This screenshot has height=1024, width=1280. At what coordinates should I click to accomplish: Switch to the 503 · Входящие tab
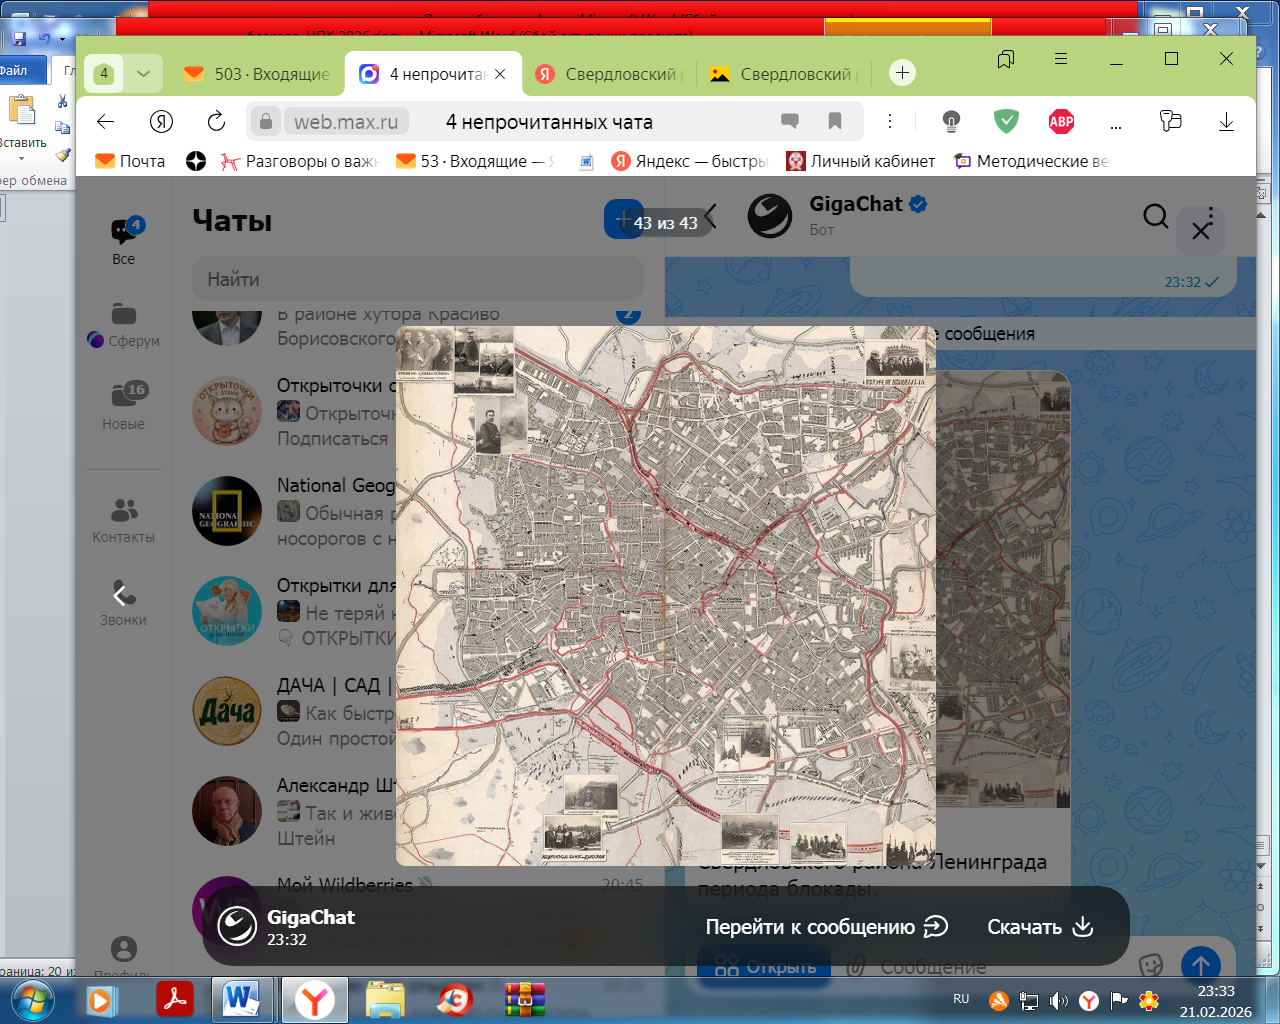coord(257,74)
